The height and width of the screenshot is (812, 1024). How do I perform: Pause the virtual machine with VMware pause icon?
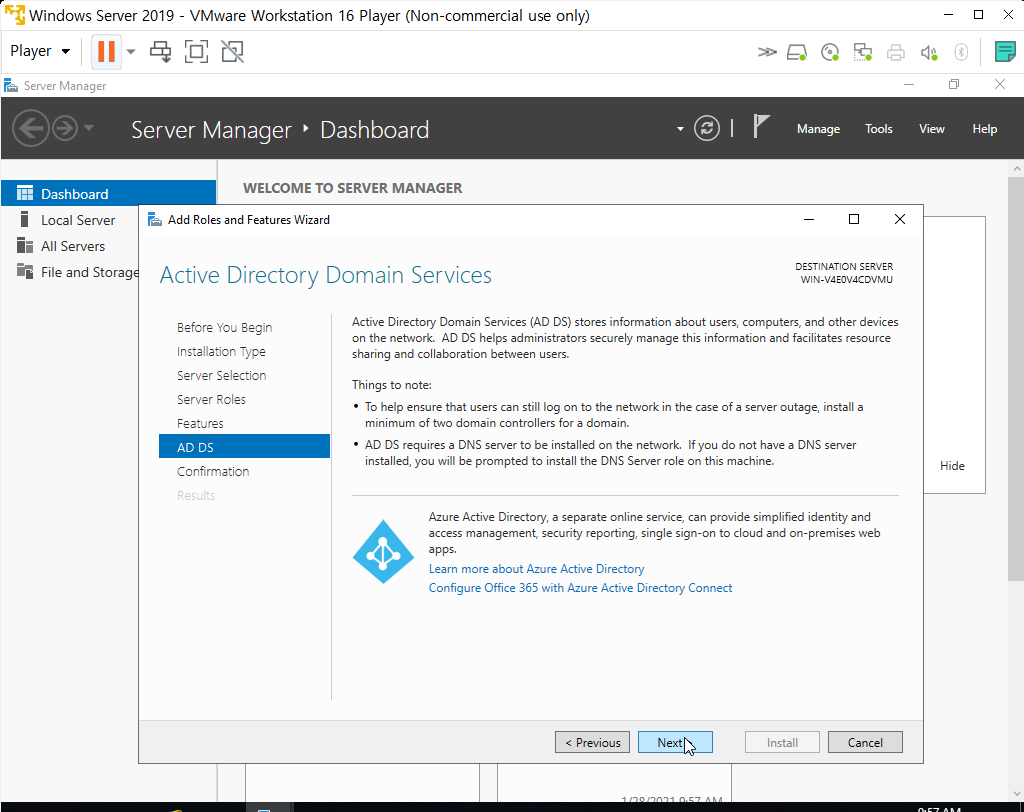tap(106, 51)
